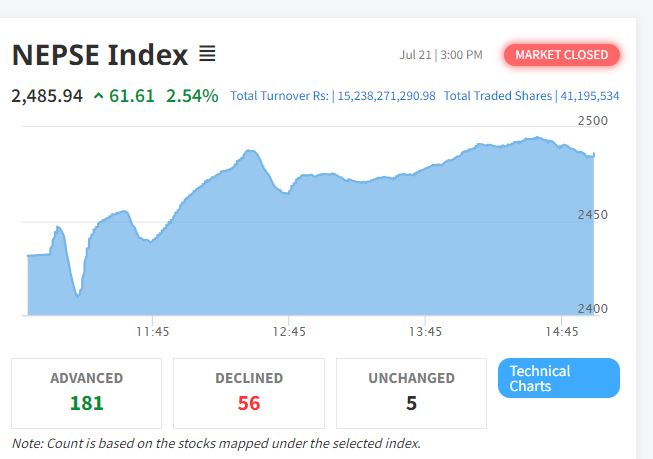Image resolution: width=653 pixels, height=459 pixels.
Task: Click the 2400 y-axis label
Action: click(592, 309)
